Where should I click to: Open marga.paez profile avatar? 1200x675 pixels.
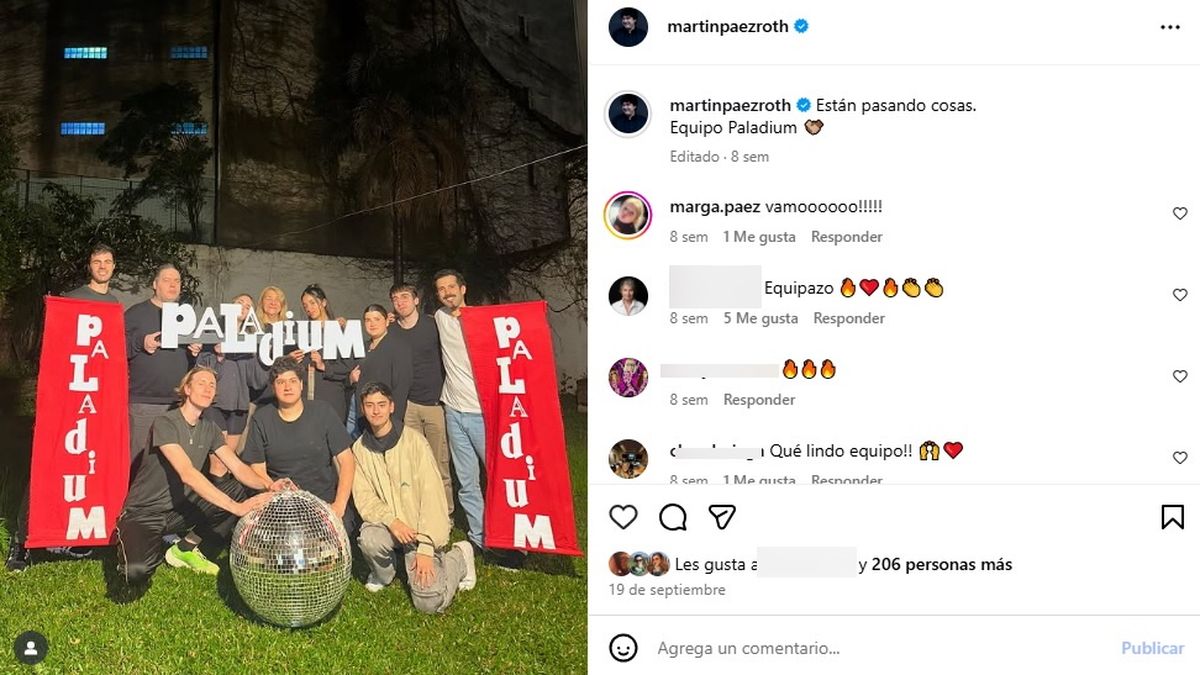pyautogui.click(x=628, y=214)
